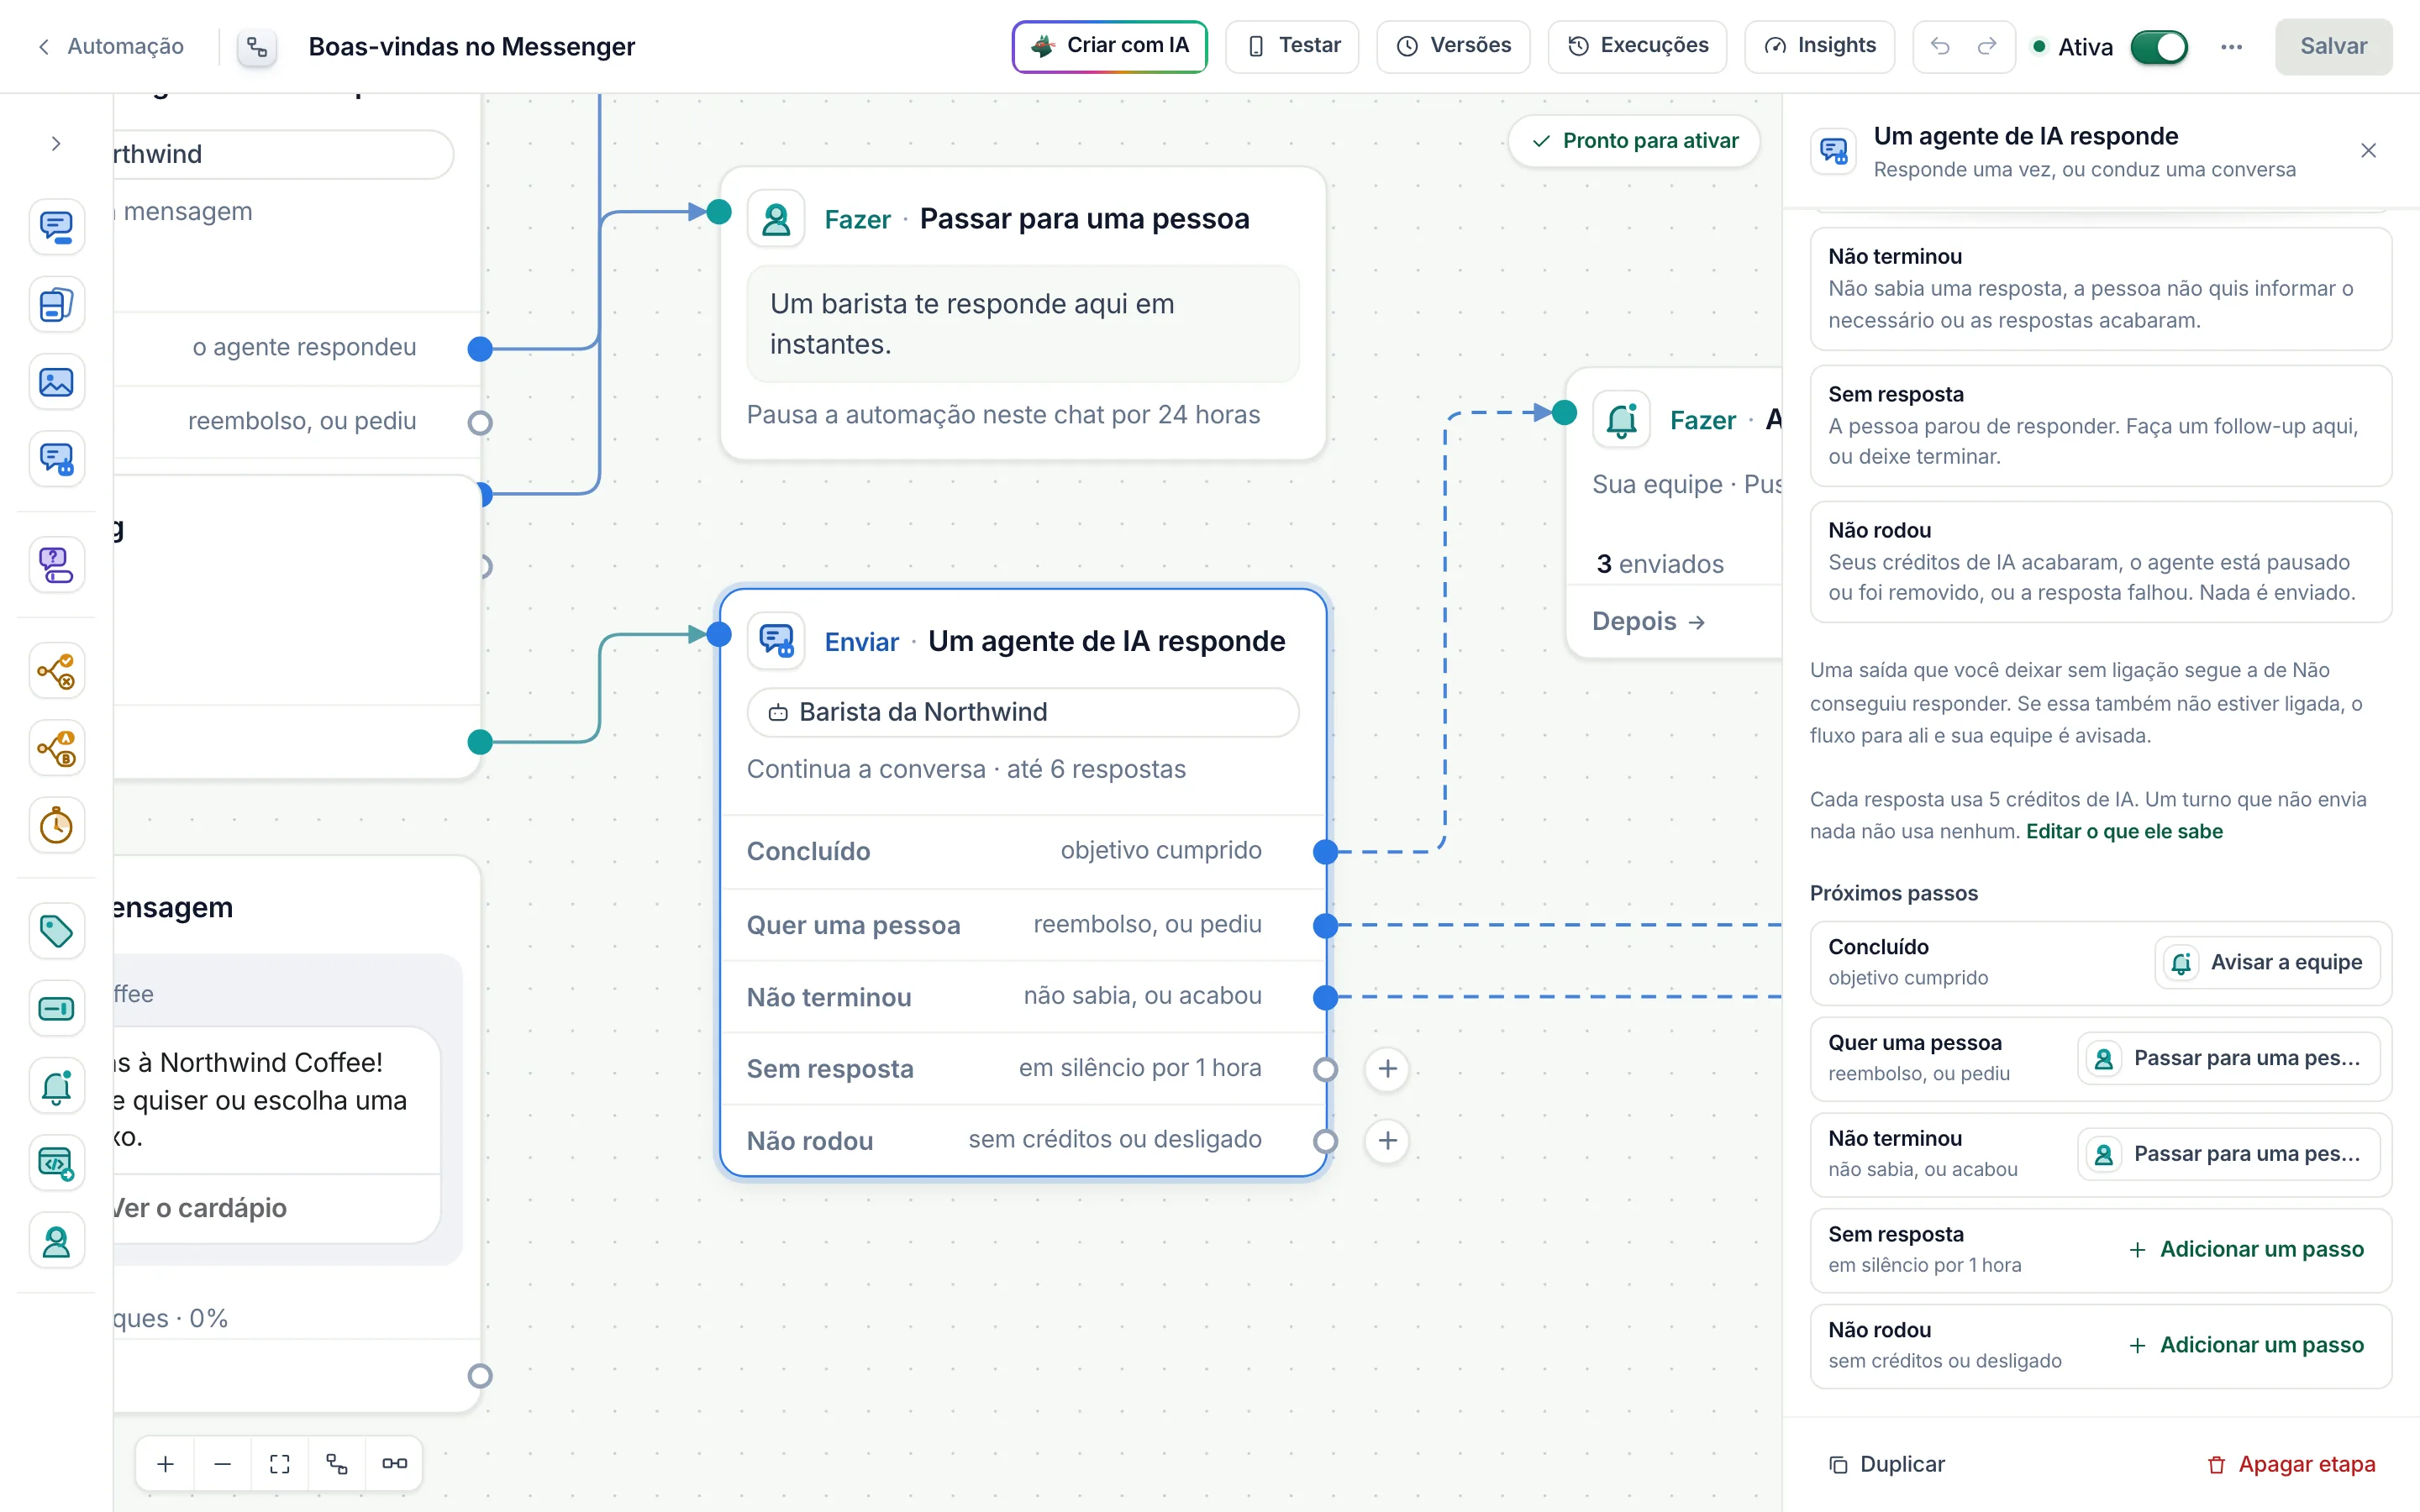Image resolution: width=2420 pixels, height=1512 pixels.
Task: Select the tag sidebar icon
Action: 56,931
